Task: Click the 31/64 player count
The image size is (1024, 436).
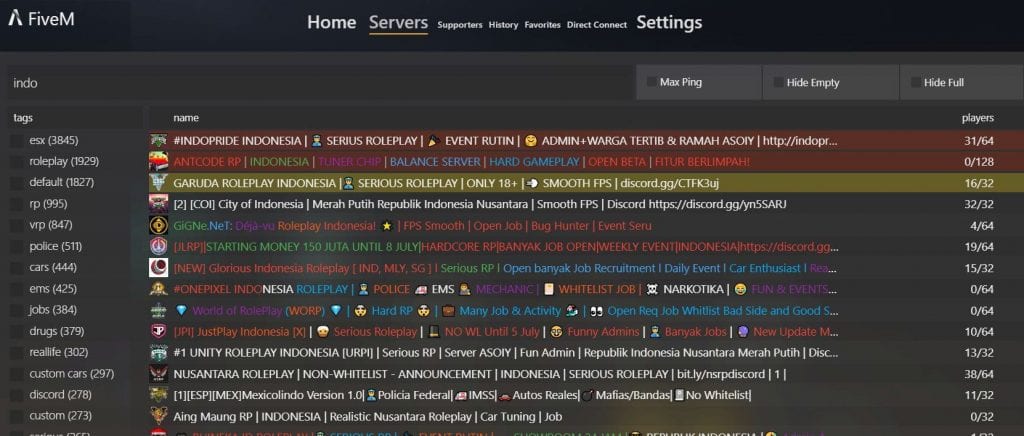Action: click(x=979, y=140)
